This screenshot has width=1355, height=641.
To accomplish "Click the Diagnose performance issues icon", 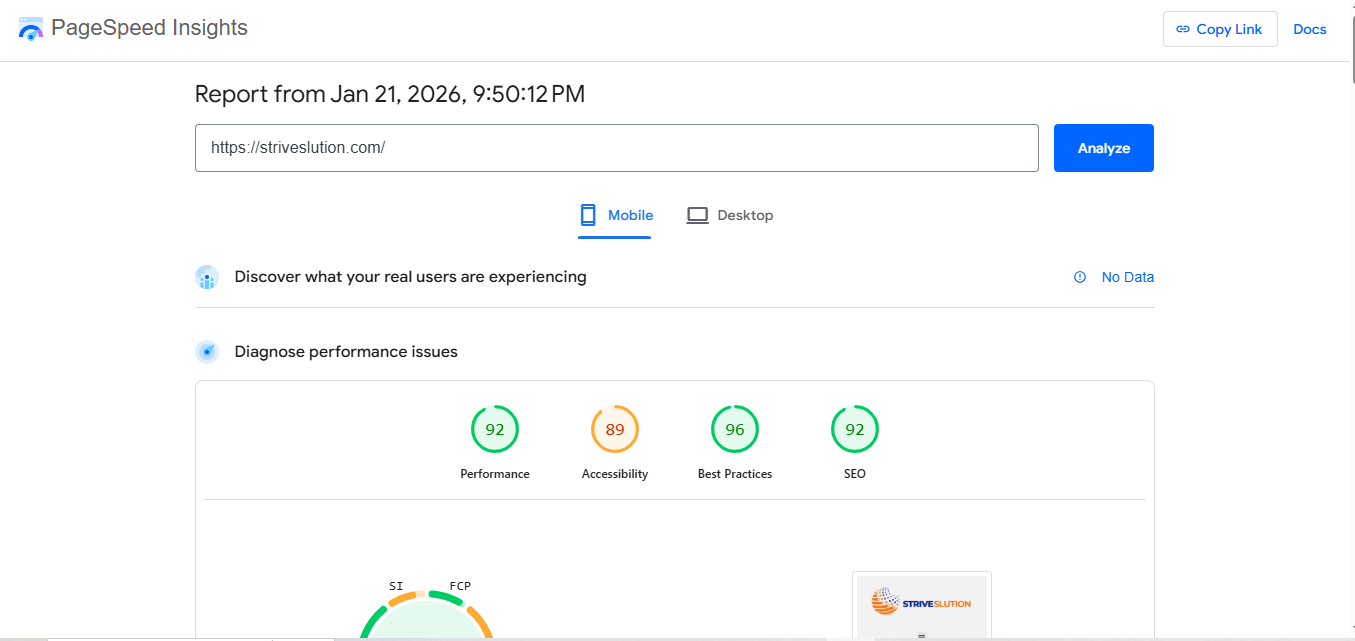I will pyautogui.click(x=207, y=351).
